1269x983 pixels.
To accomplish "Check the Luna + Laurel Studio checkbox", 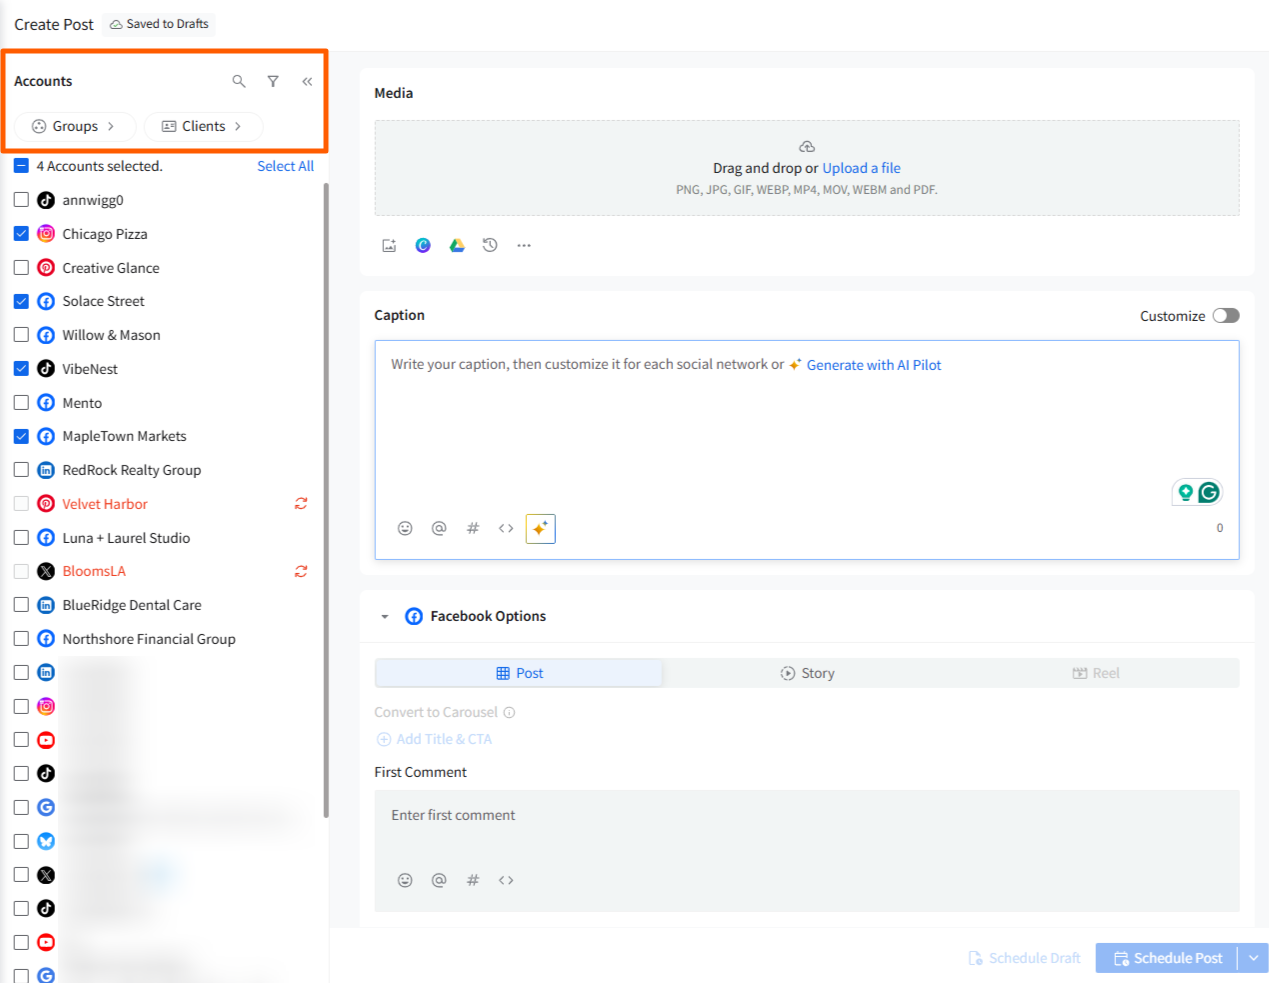I will click(21, 537).
